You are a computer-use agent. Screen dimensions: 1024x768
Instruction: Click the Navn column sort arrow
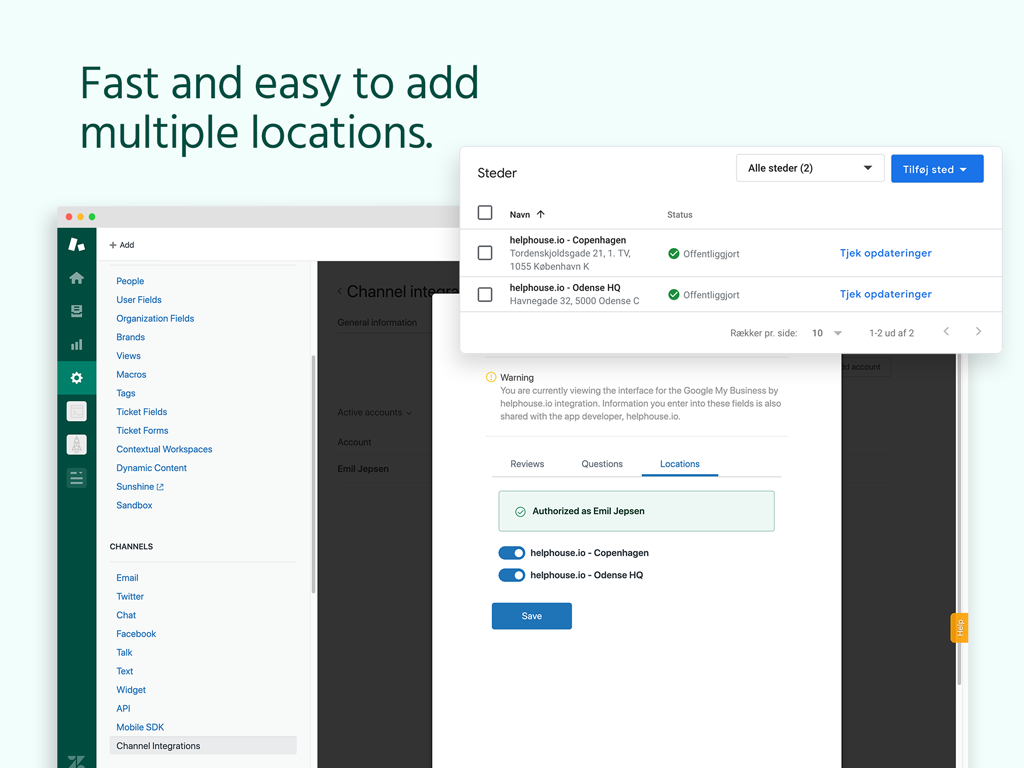click(541, 214)
